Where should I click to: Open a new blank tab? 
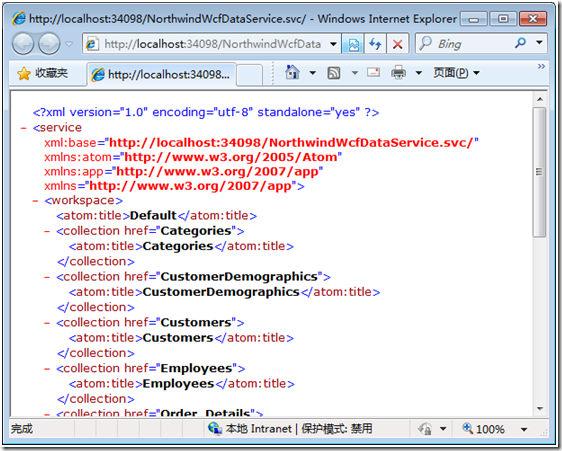tap(249, 75)
